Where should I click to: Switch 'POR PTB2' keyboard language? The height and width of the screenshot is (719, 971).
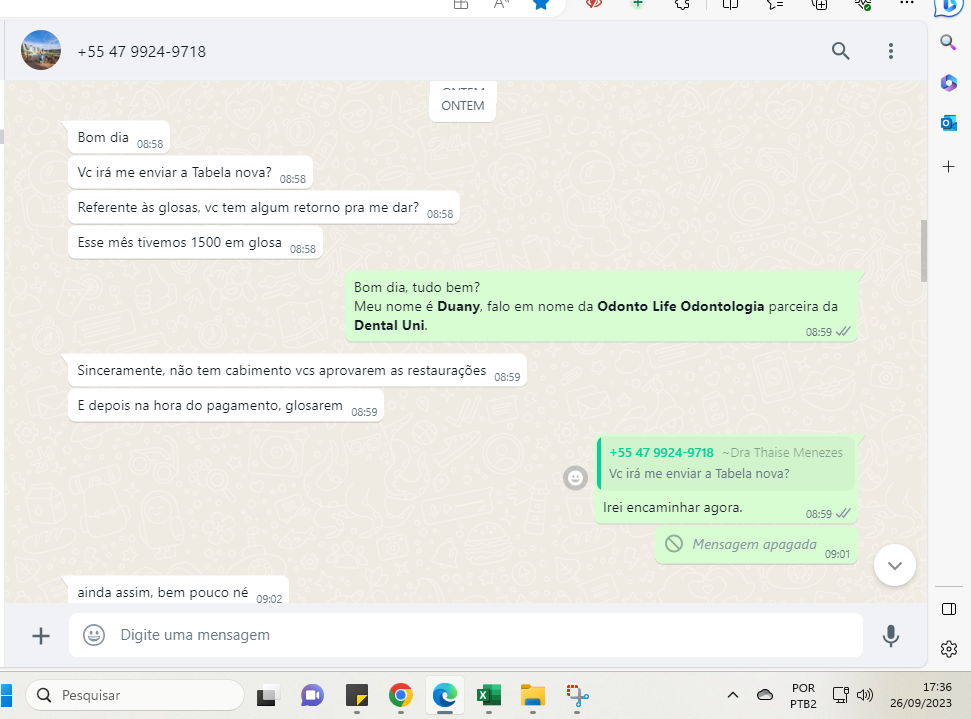click(803, 695)
